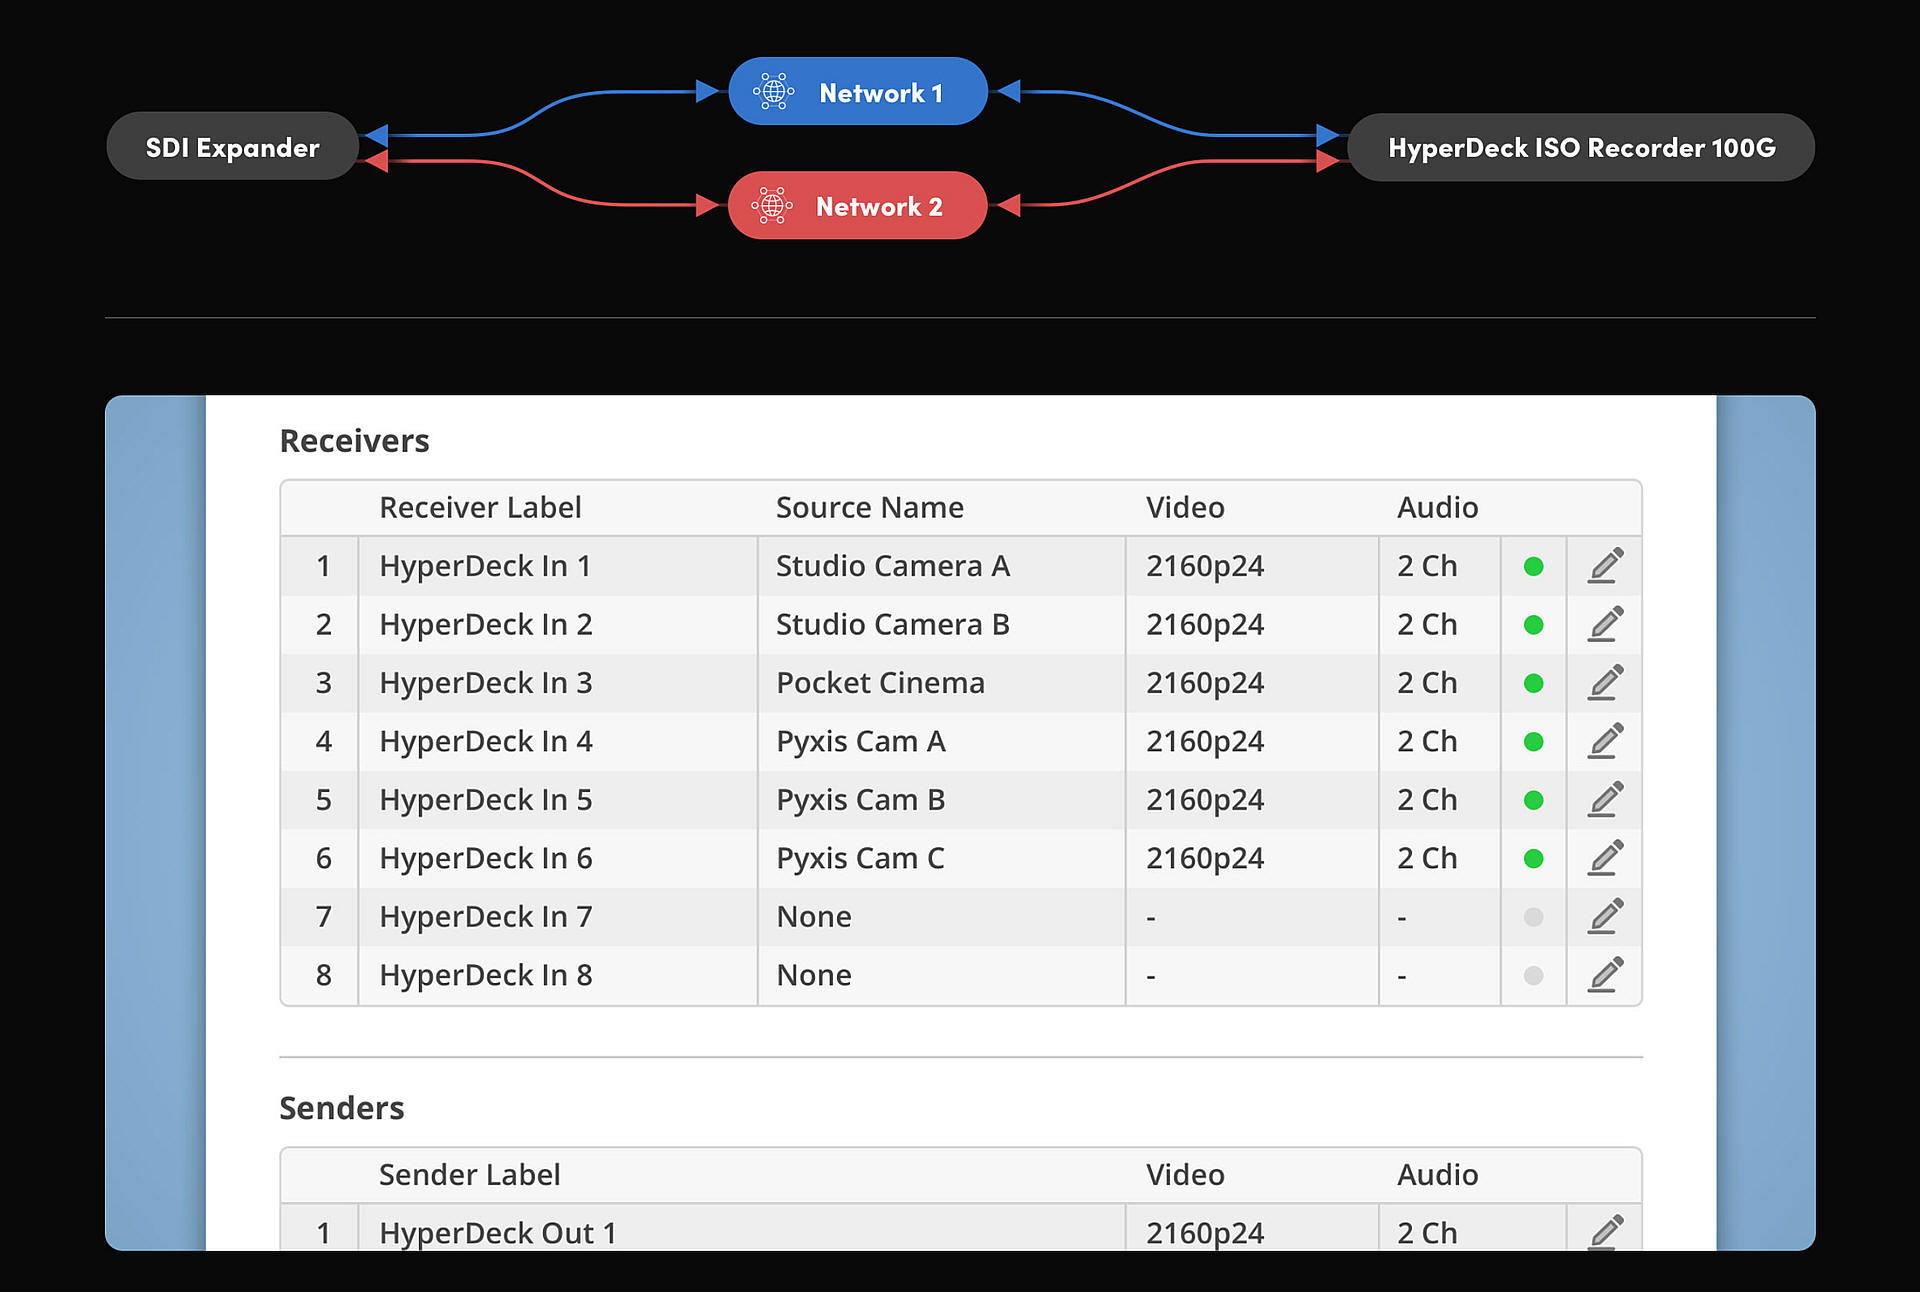Edit the HyperDeck In 6 receiver

(1605, 858)
